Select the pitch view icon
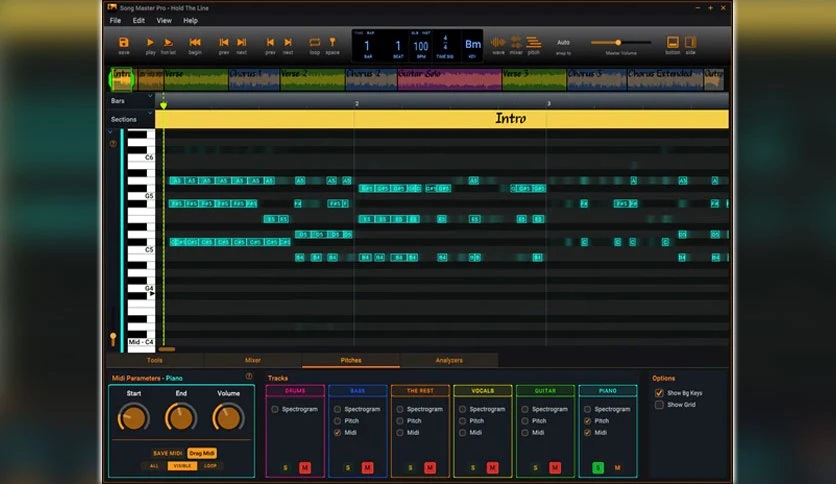 (534, 43)
